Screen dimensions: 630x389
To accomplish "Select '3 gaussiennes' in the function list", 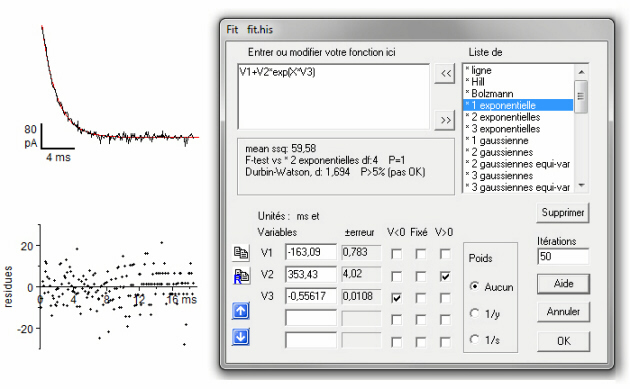I will [x=518, y=176].
